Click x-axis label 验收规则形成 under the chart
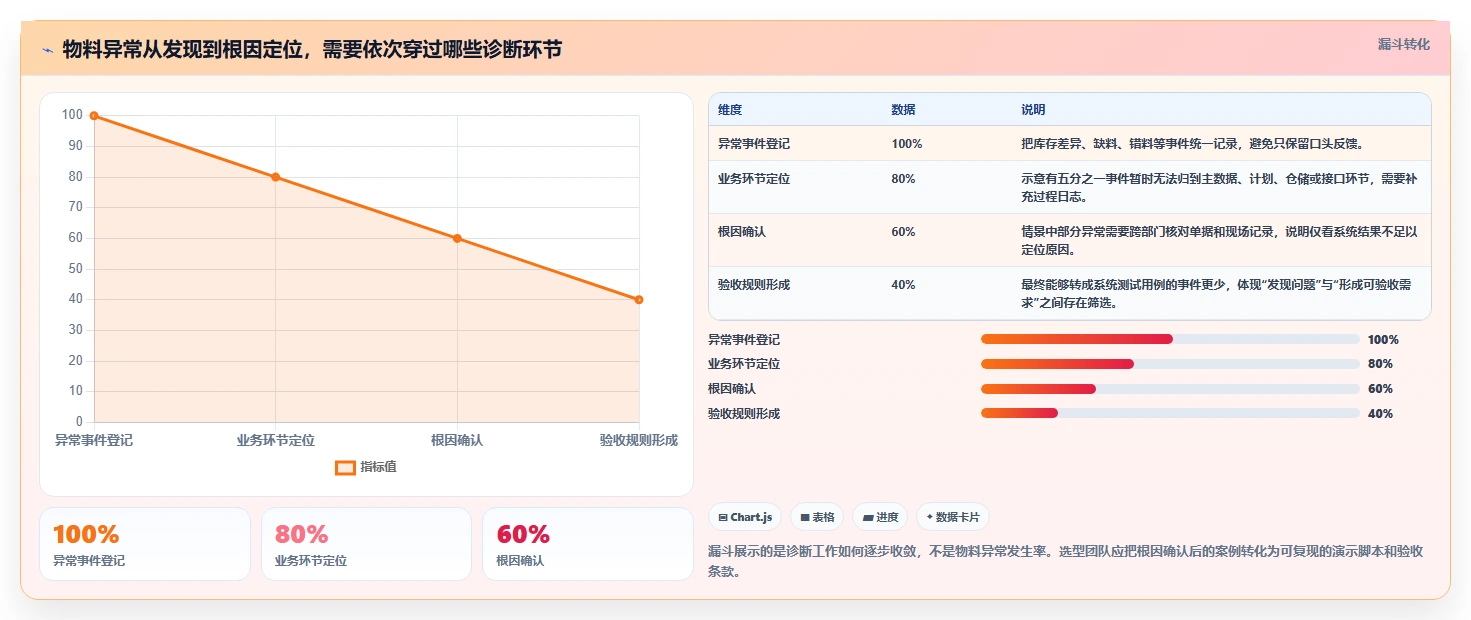The width and height of the screenshot is (1471, 620). click(639, 440)
